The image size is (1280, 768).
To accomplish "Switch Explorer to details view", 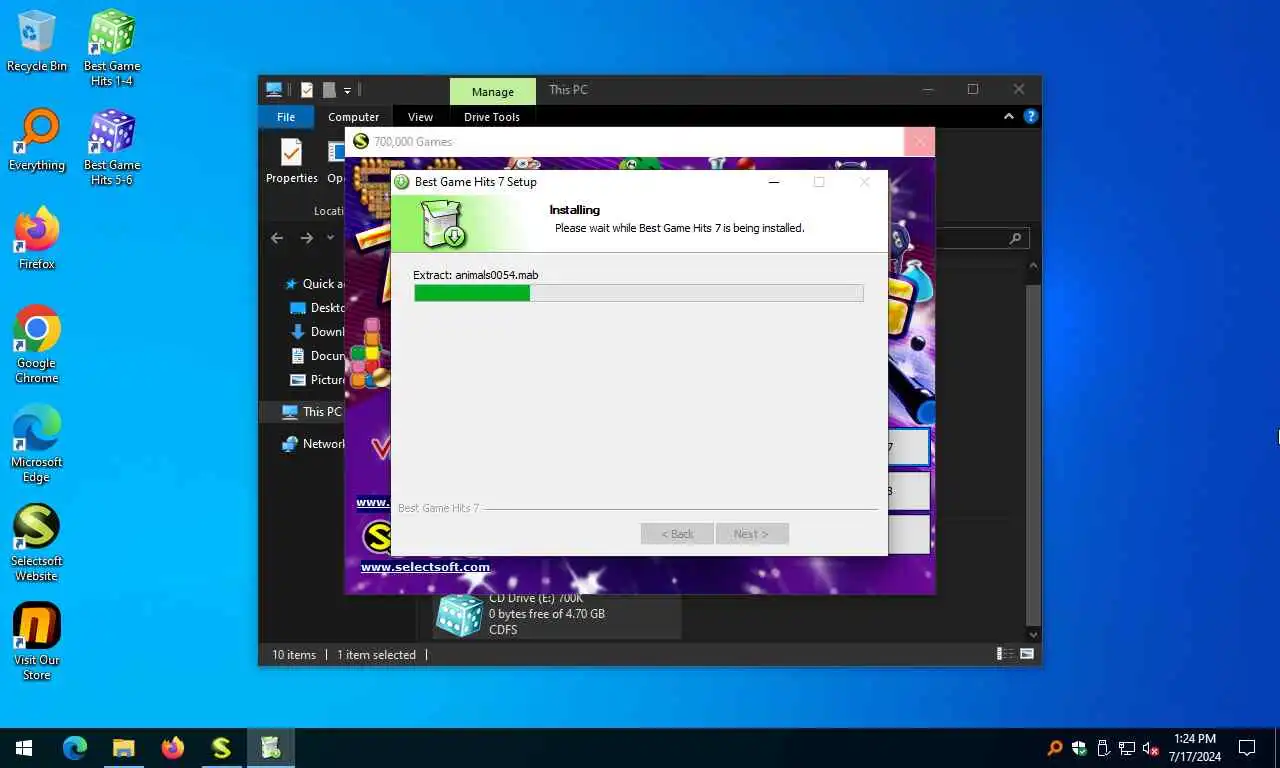I will pyautogui.click(x=1004, y=654).
